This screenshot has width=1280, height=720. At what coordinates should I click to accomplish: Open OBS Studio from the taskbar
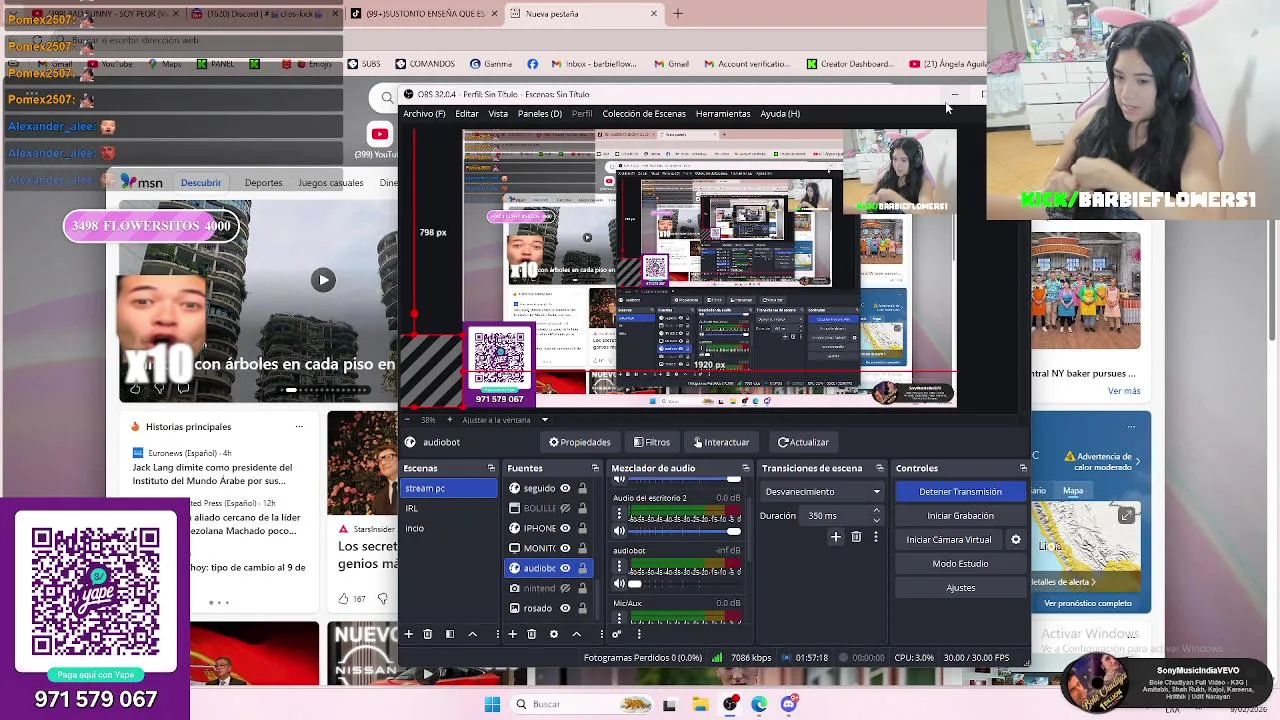pyautogui.click(x=730, y=704)
